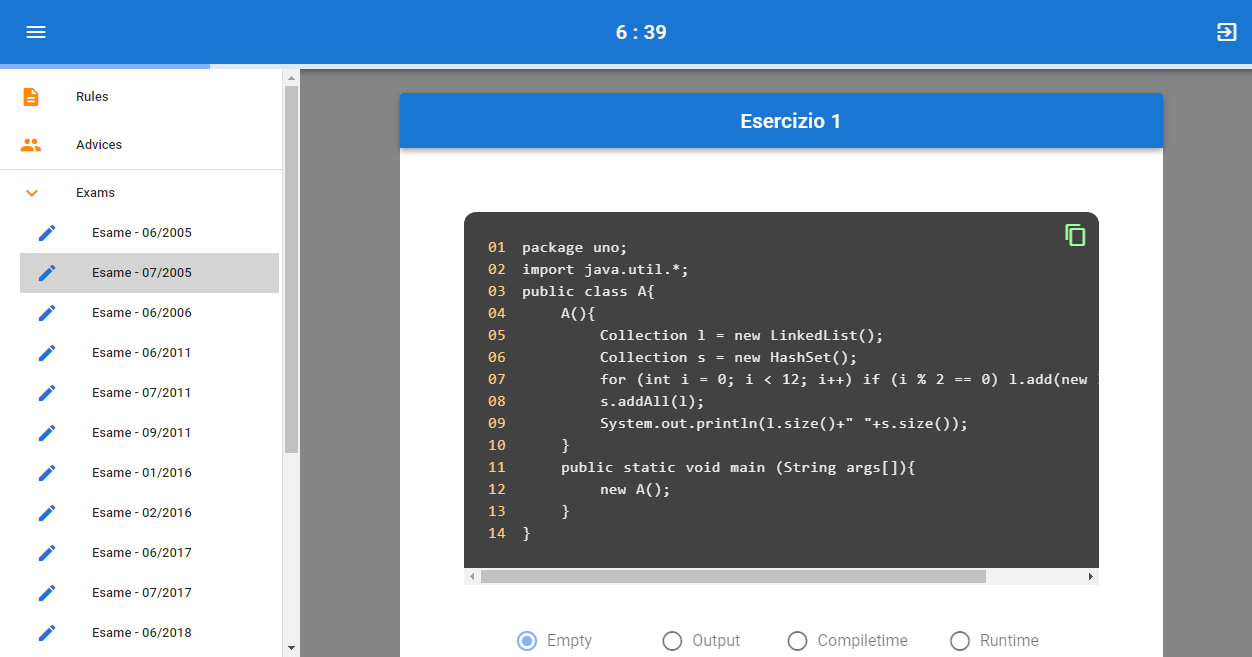Click code line 'Collection s = new HashSet();'
The height and width of the screenshot is (657, 1252).
click(728, 357)
